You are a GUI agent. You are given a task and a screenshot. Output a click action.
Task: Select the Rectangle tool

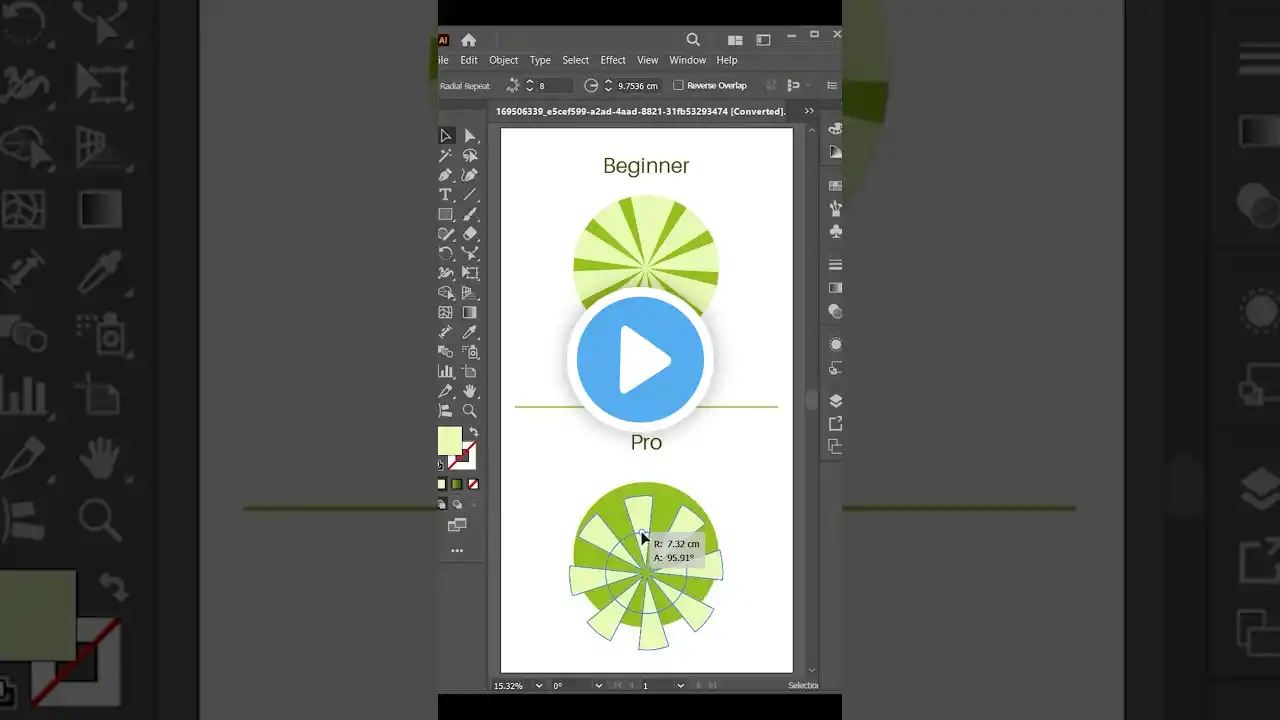(446, 214)
